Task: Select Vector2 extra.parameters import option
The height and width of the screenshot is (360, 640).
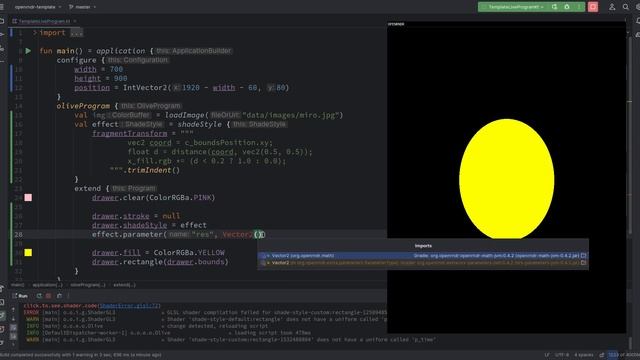Action: (423, 263)
